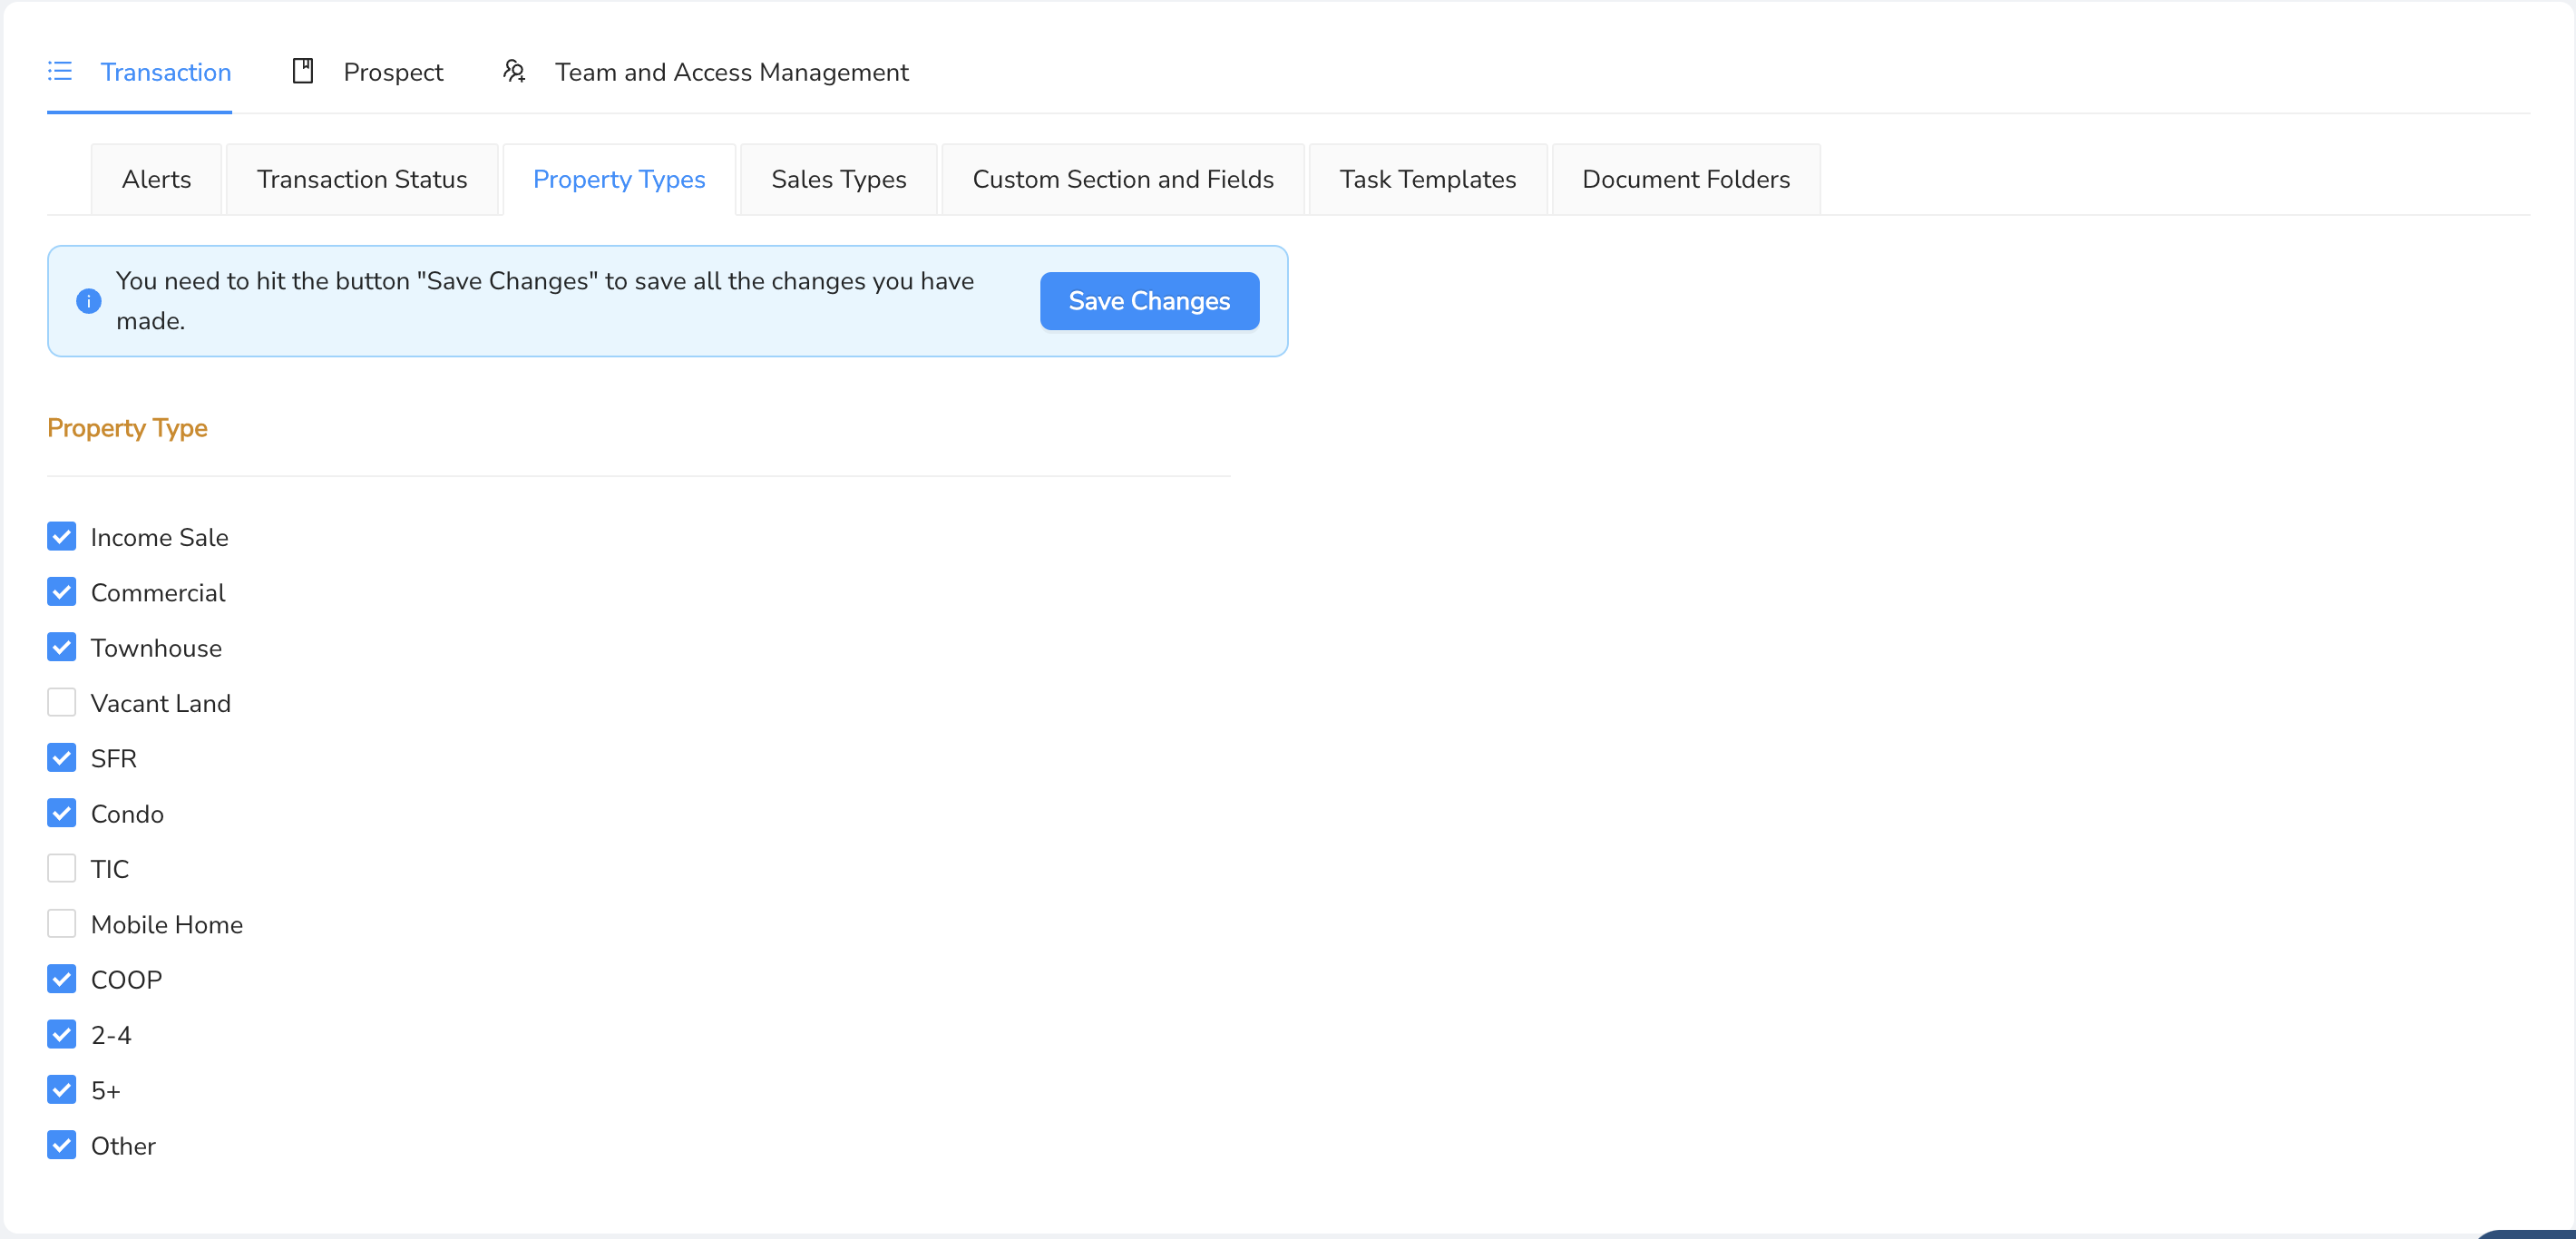
Task: Click the Transaction list icon
Action: (60, 71)
